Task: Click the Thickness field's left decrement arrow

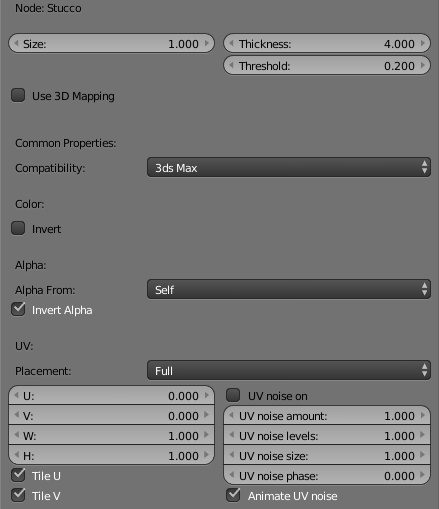Action: click(x=231, y=43)
